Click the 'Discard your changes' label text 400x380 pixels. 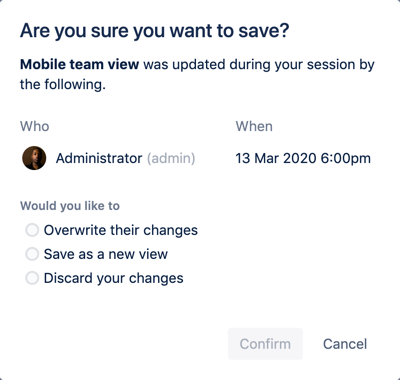click(114, 278)
